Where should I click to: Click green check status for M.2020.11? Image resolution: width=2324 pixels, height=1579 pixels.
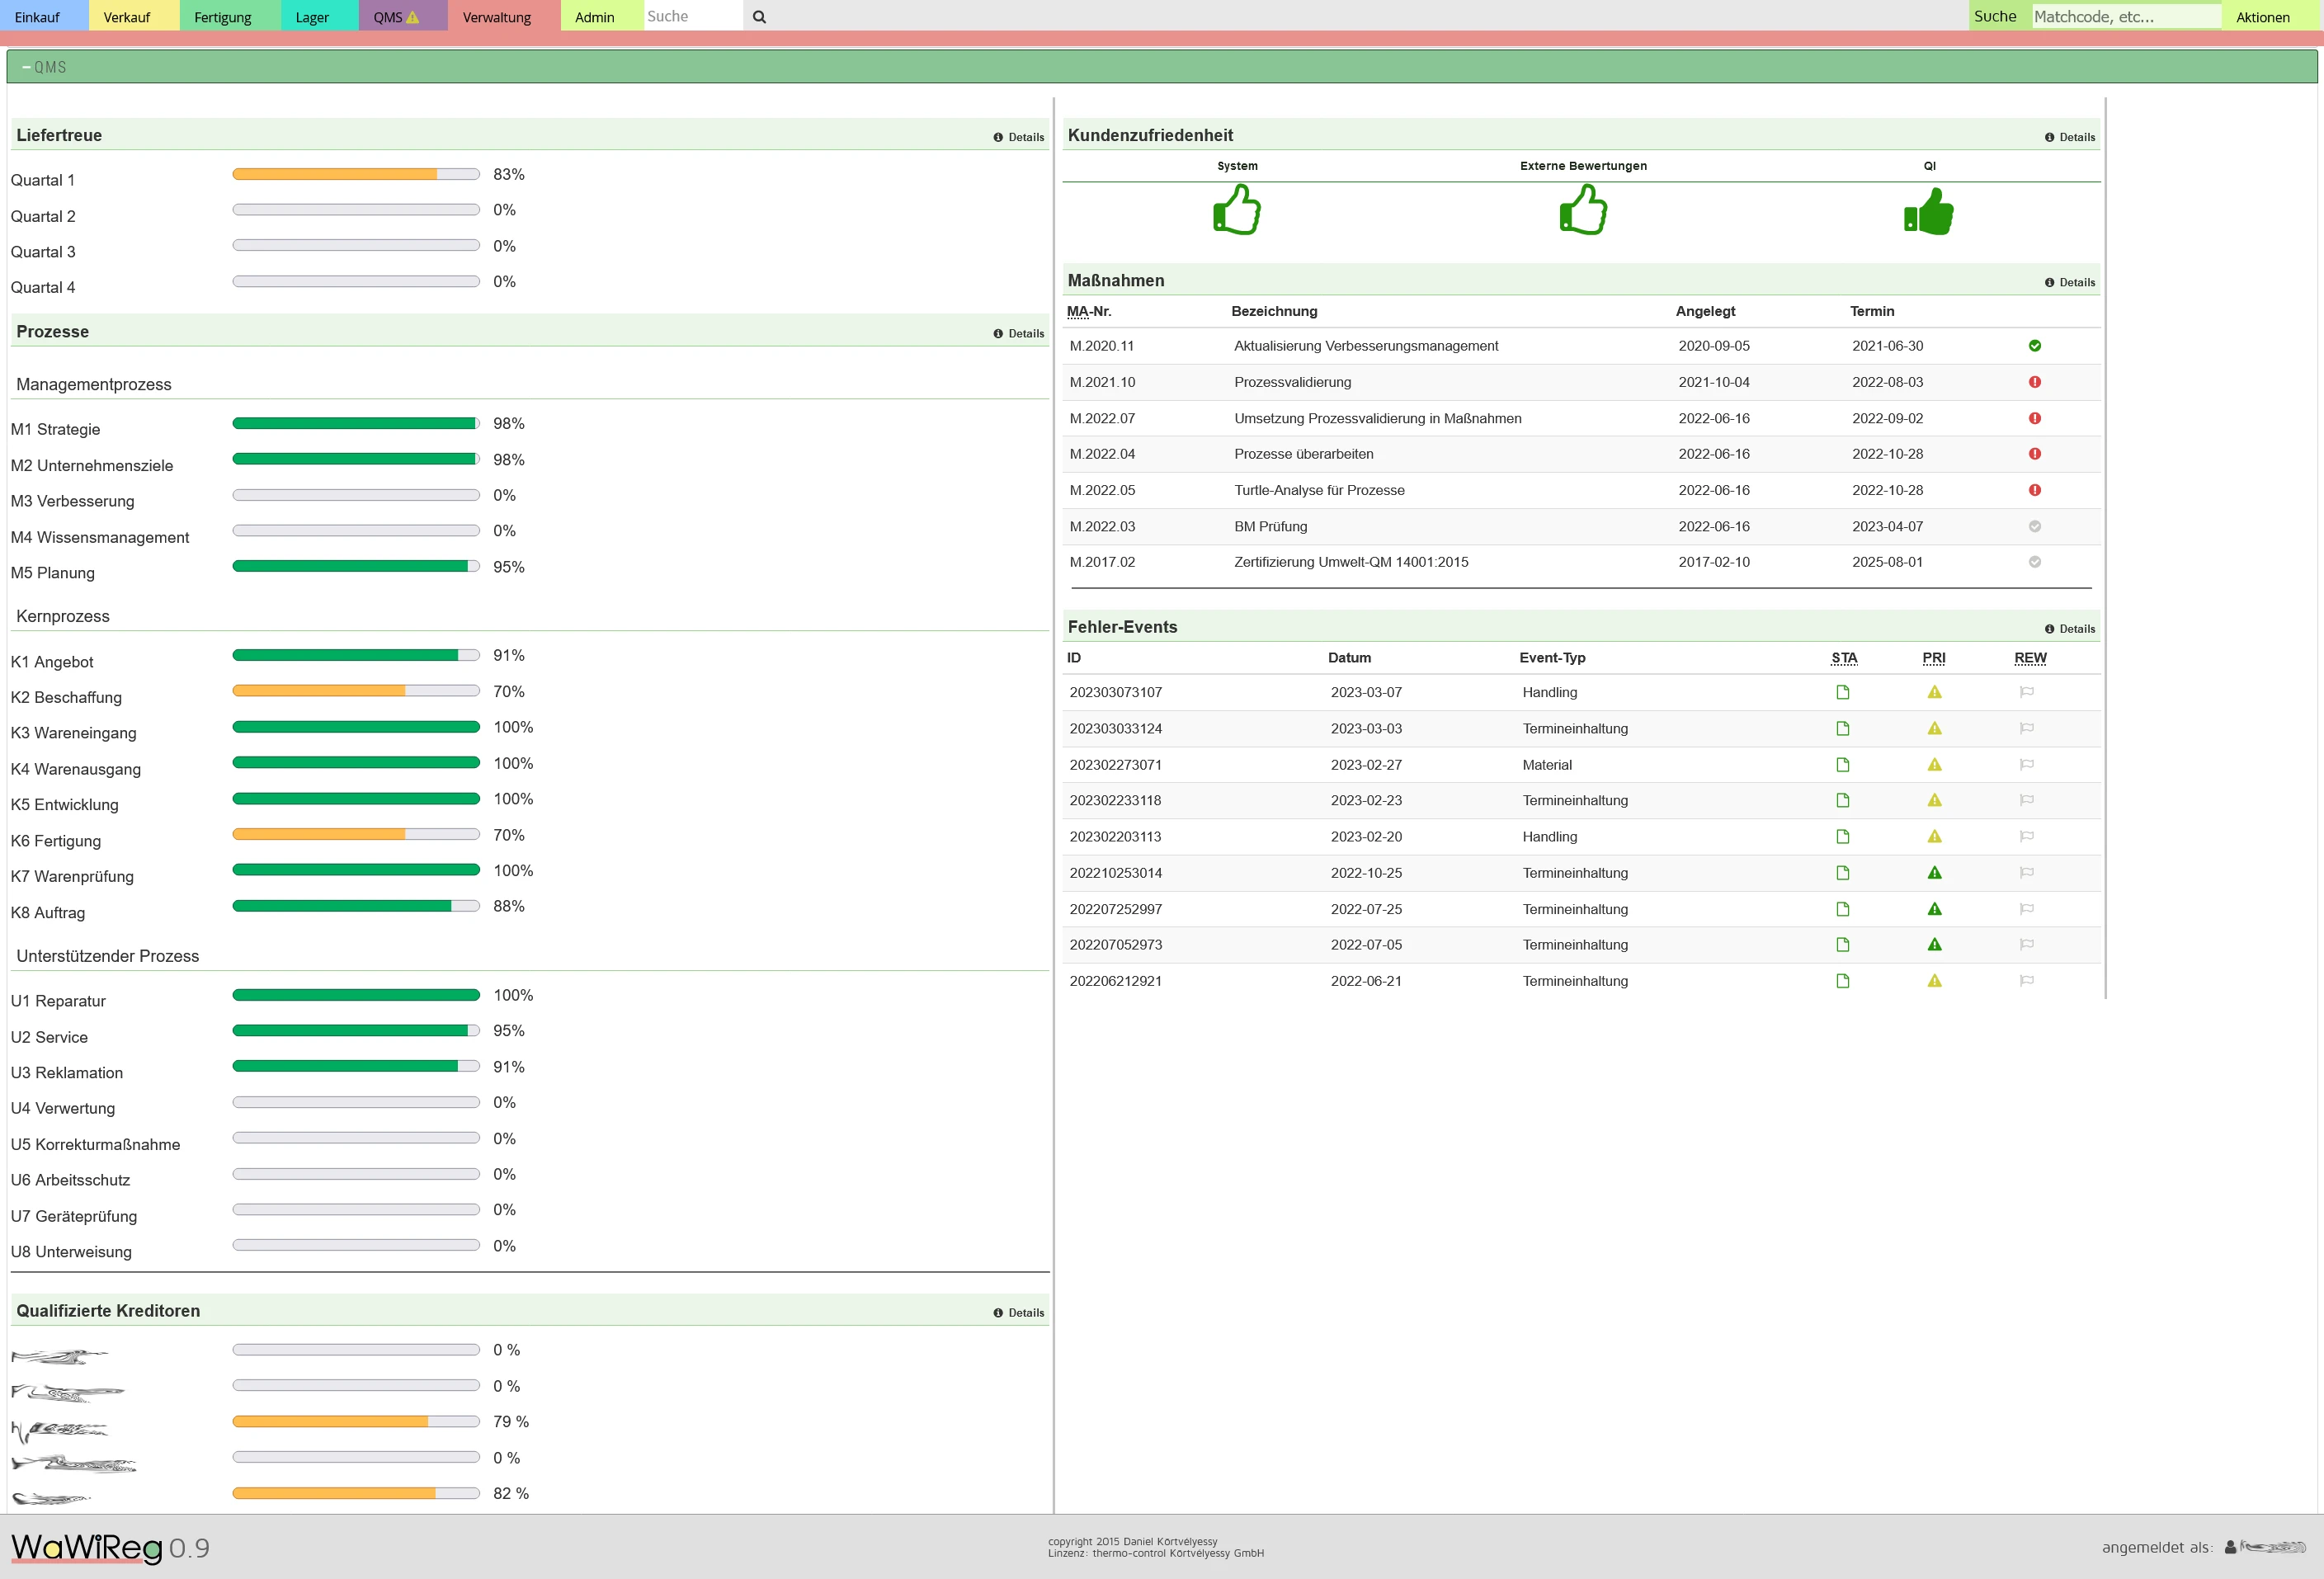(2035, 346)
